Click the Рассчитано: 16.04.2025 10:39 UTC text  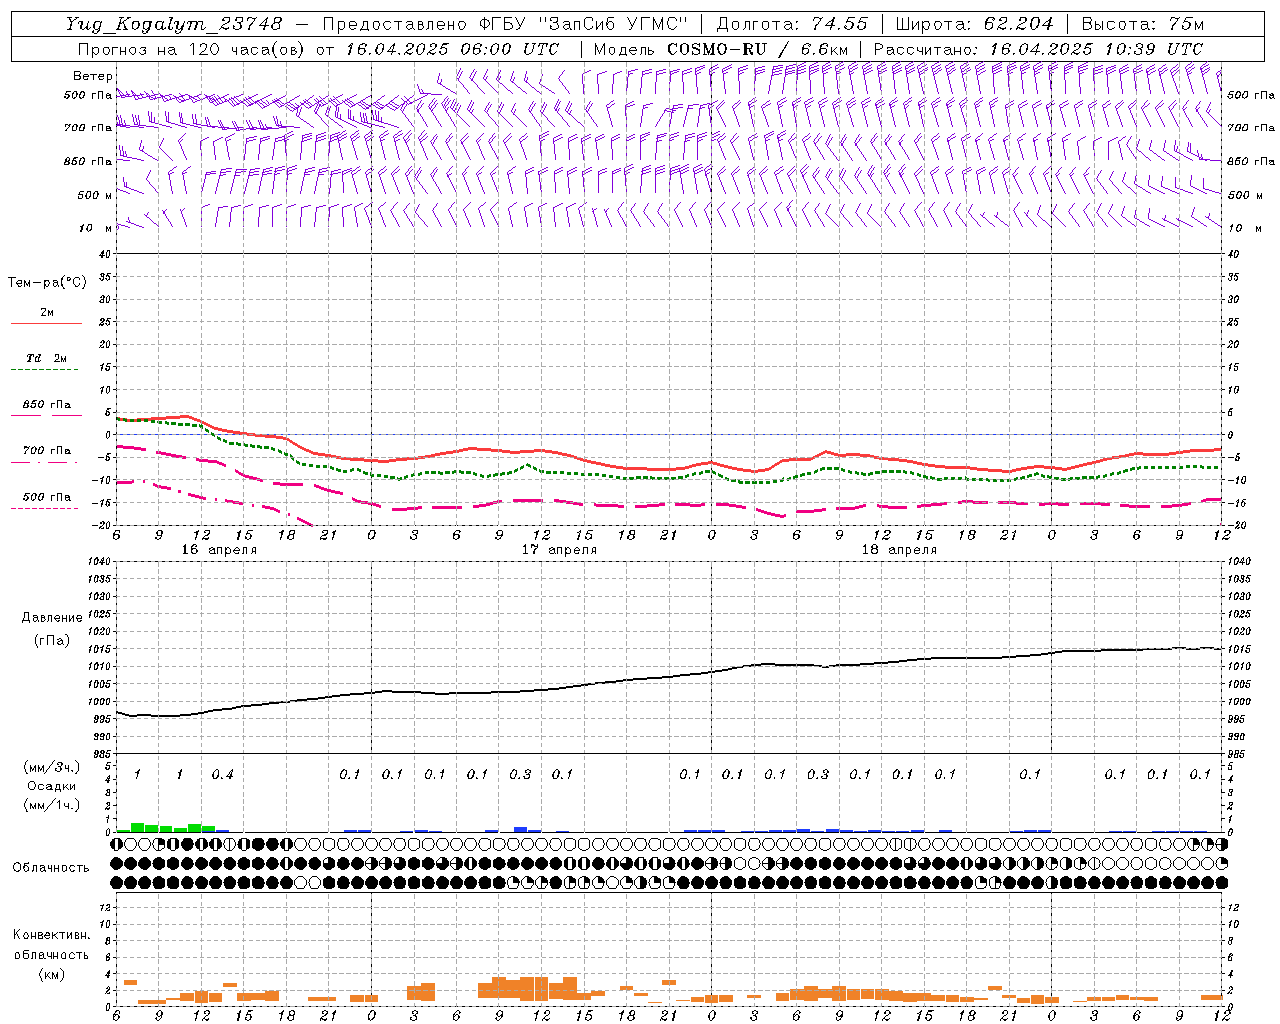1038,49
